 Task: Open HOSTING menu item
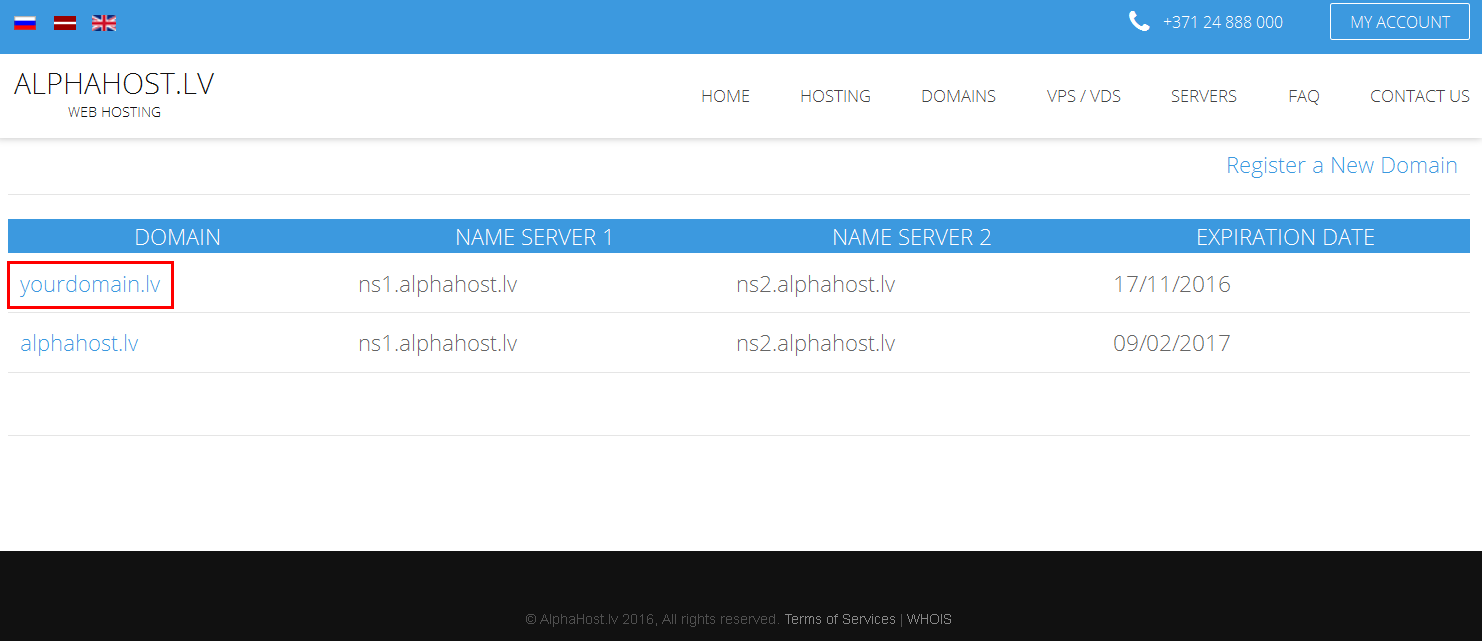(835, 96)
